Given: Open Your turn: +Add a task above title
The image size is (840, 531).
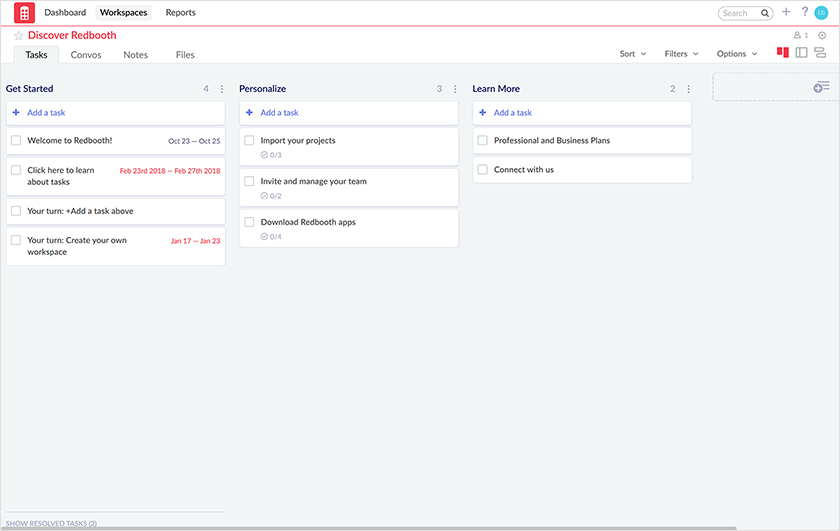Looking at the screenshot, I should click(x=80, y=211).
